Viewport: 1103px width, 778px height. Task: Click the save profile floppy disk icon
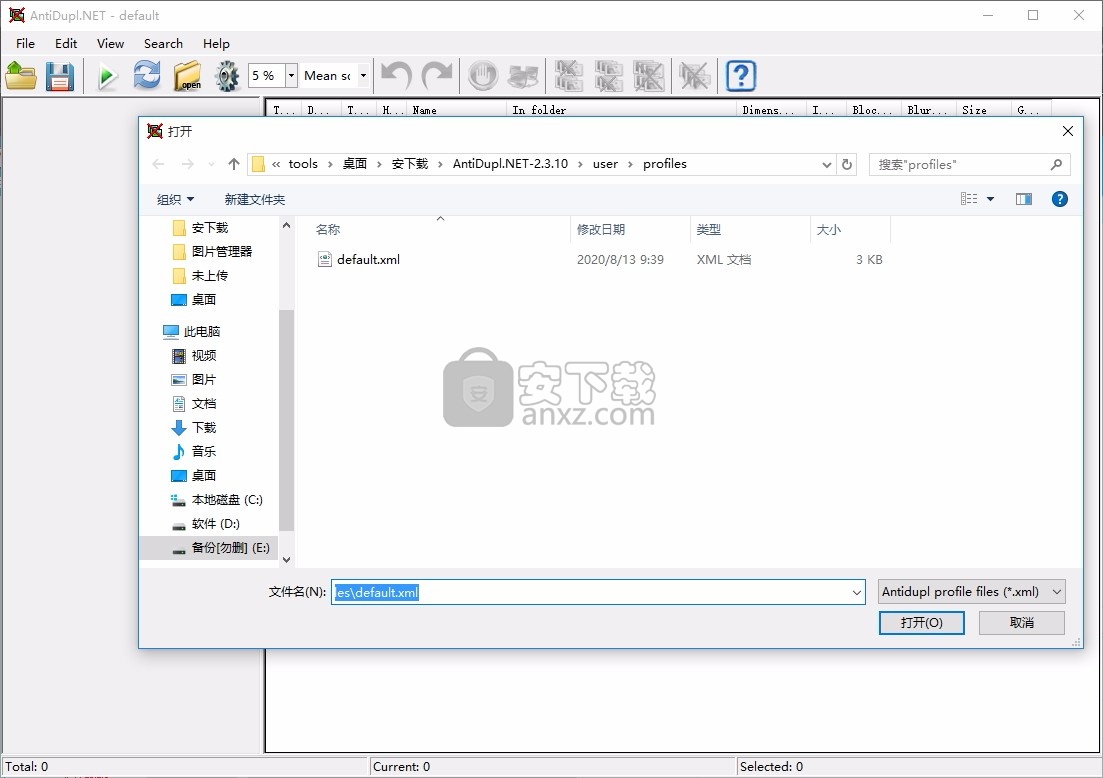tap(60, 75)
